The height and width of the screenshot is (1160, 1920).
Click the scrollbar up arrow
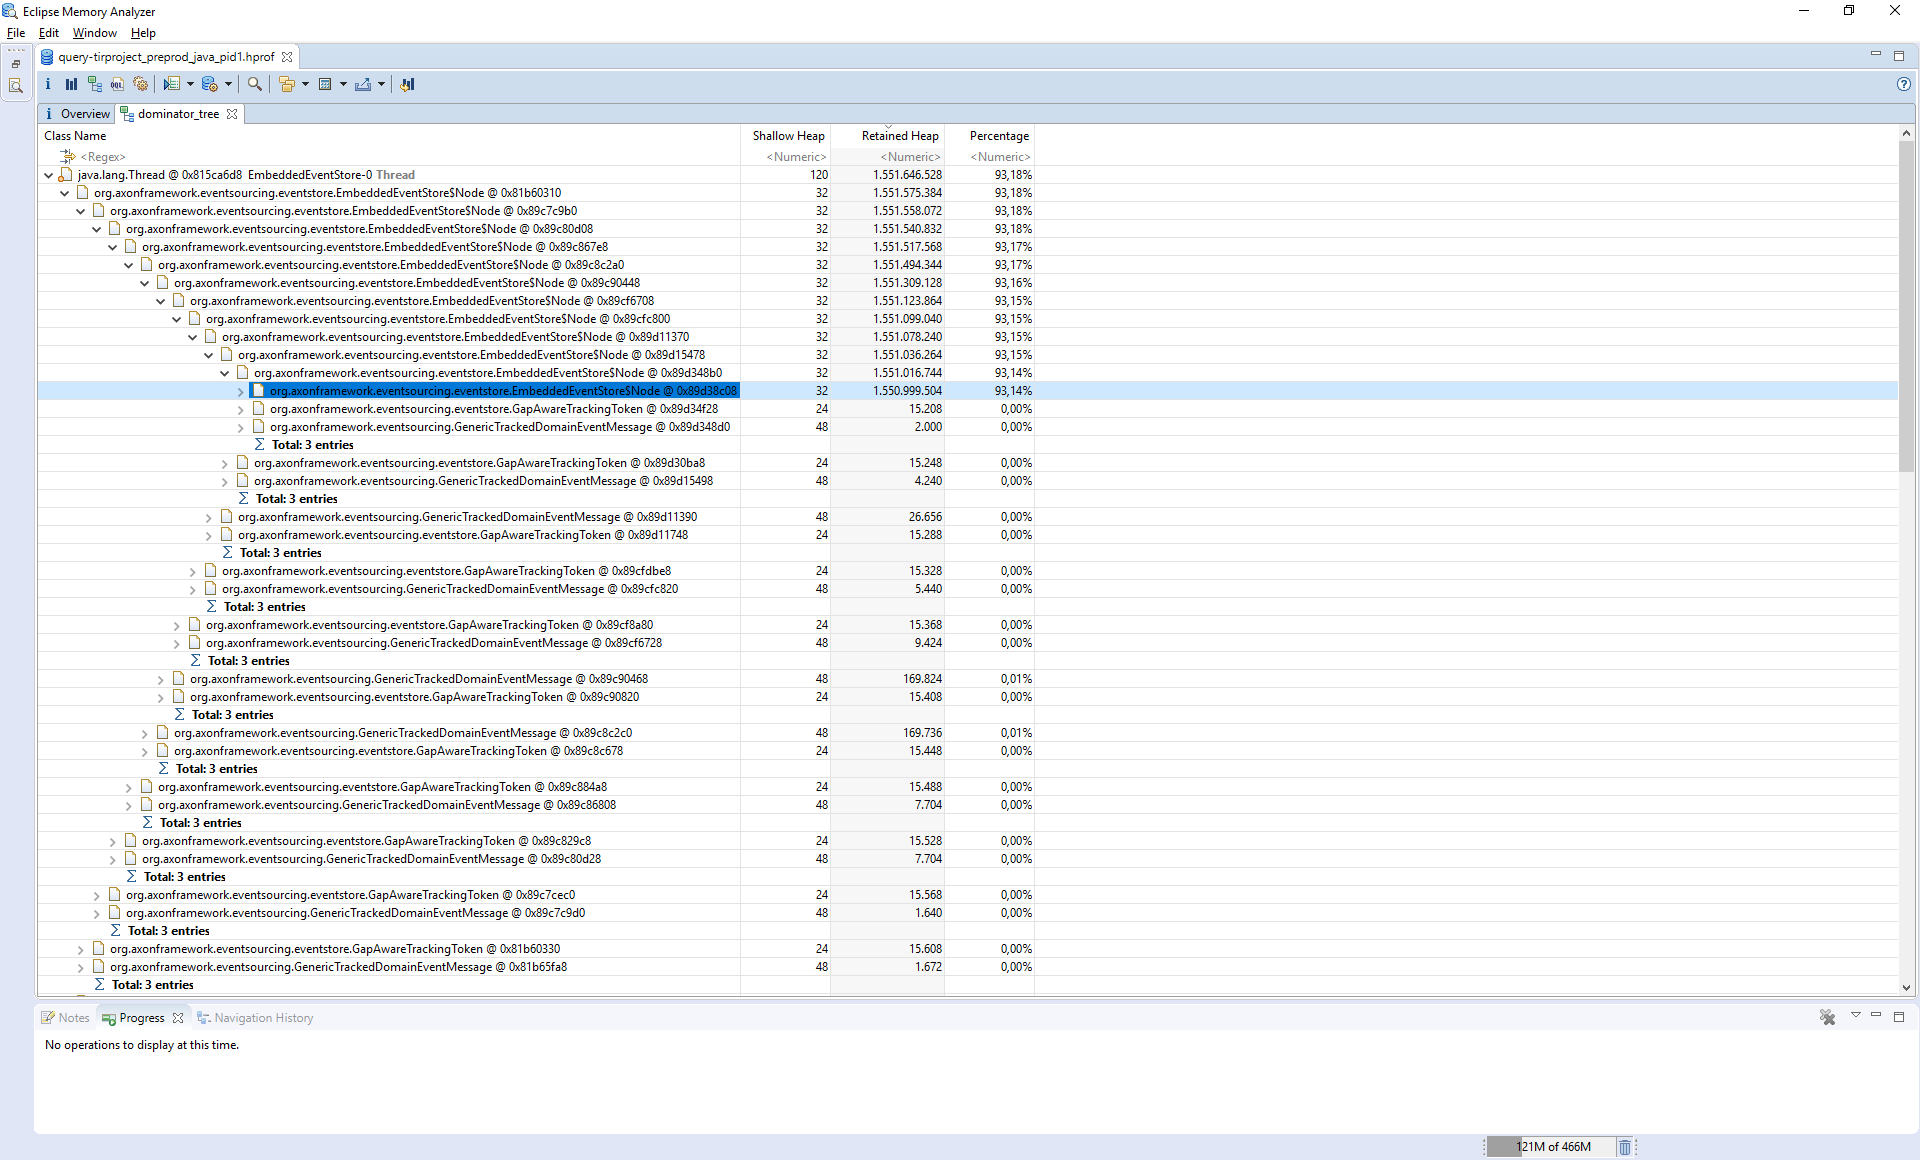point(1906,133)
